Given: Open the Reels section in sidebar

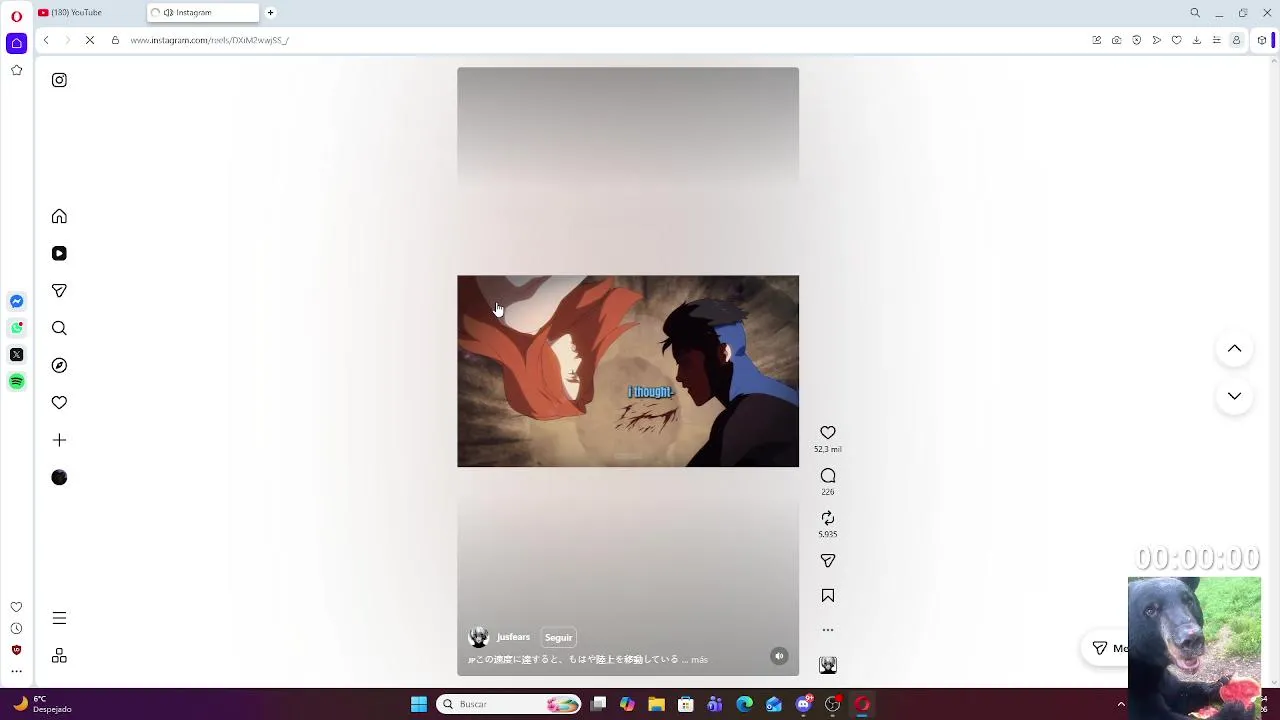Looking at the screenshot, I should [59, 254].
